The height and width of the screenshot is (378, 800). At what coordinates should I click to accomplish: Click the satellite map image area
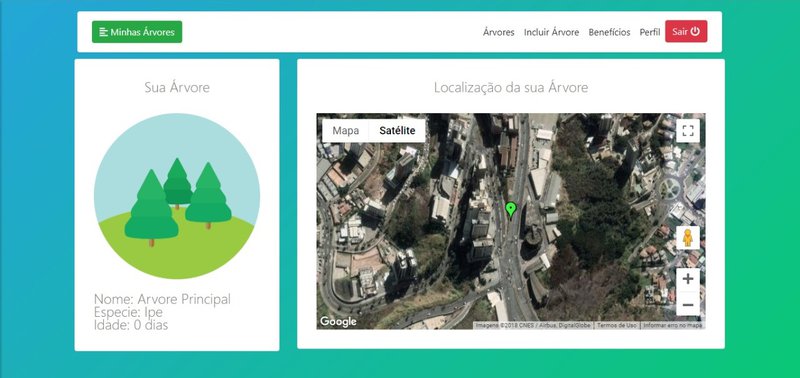tap(511, 221)
